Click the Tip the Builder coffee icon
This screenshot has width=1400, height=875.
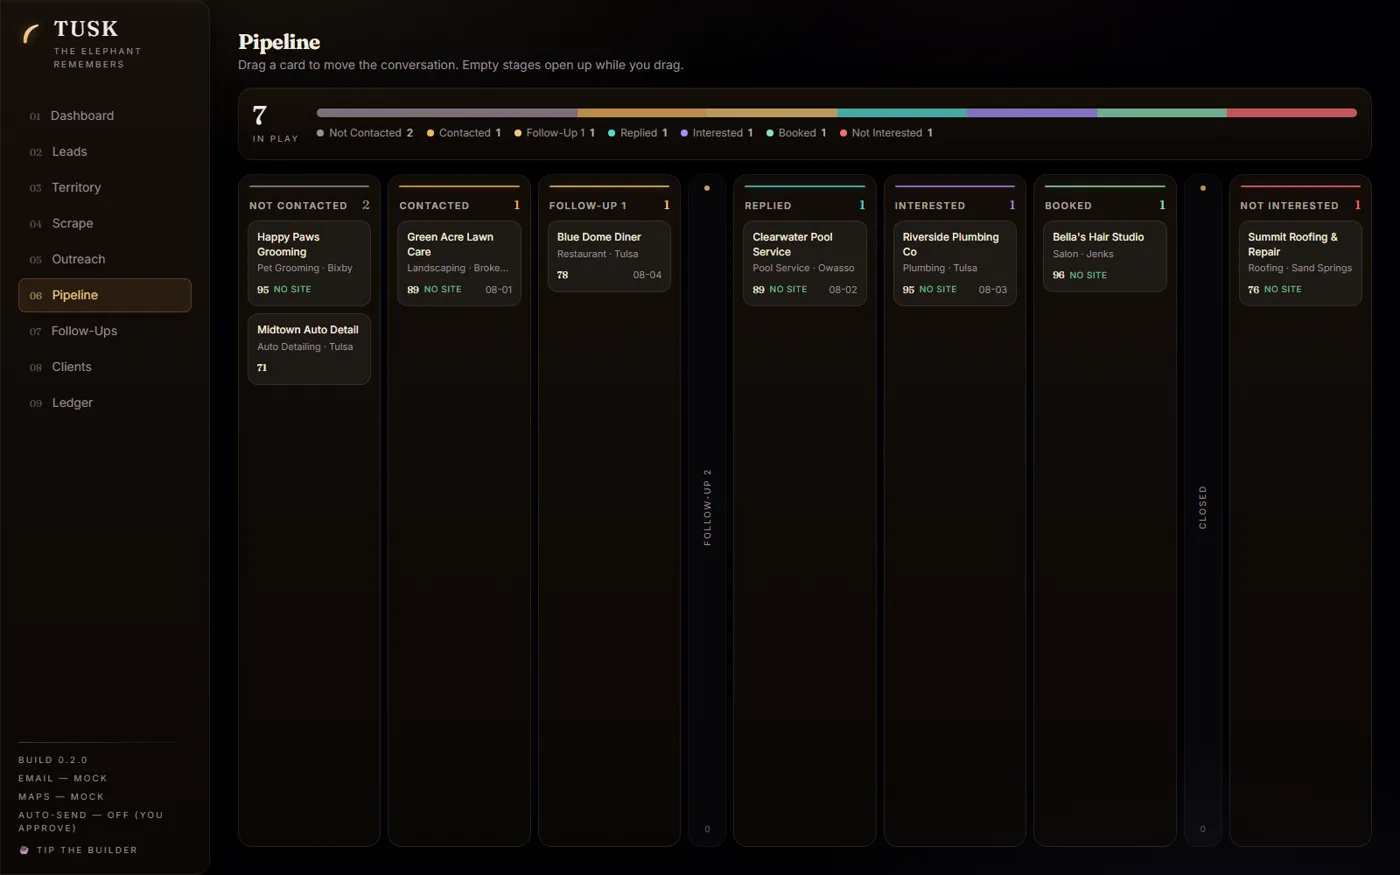(x=24, y=850)
